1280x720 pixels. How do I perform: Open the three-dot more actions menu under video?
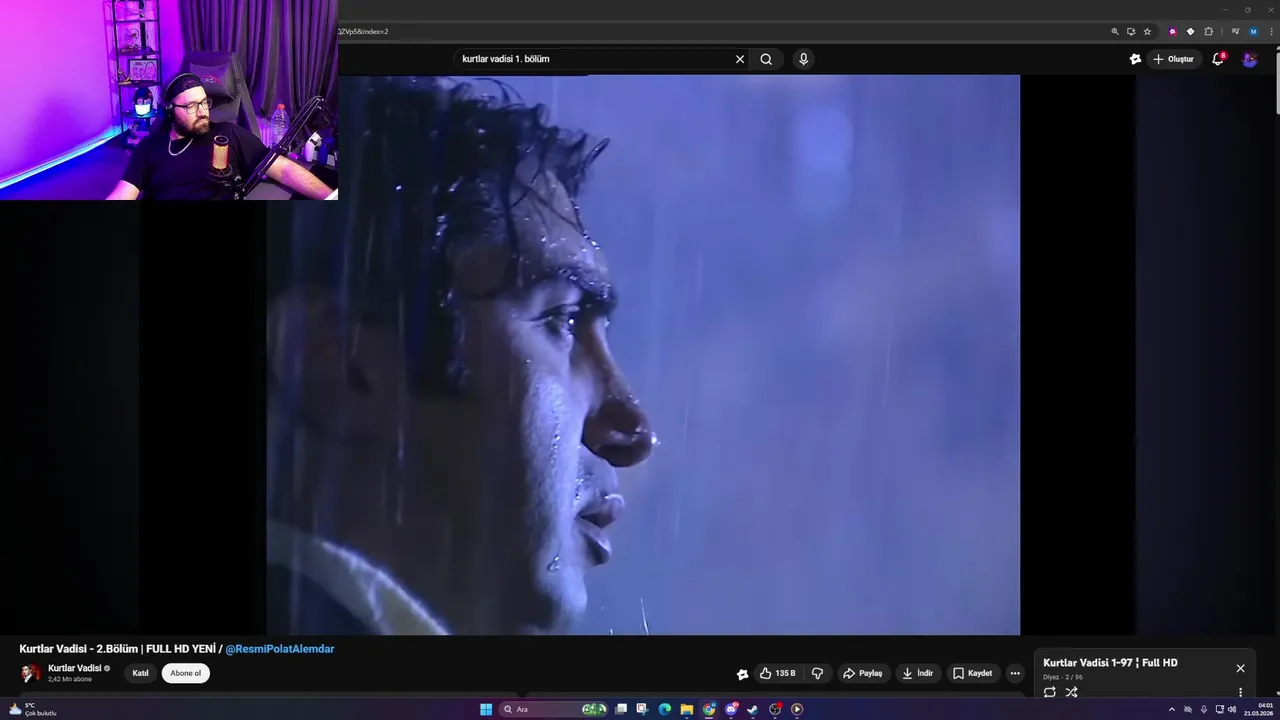tap(1015, 673)
